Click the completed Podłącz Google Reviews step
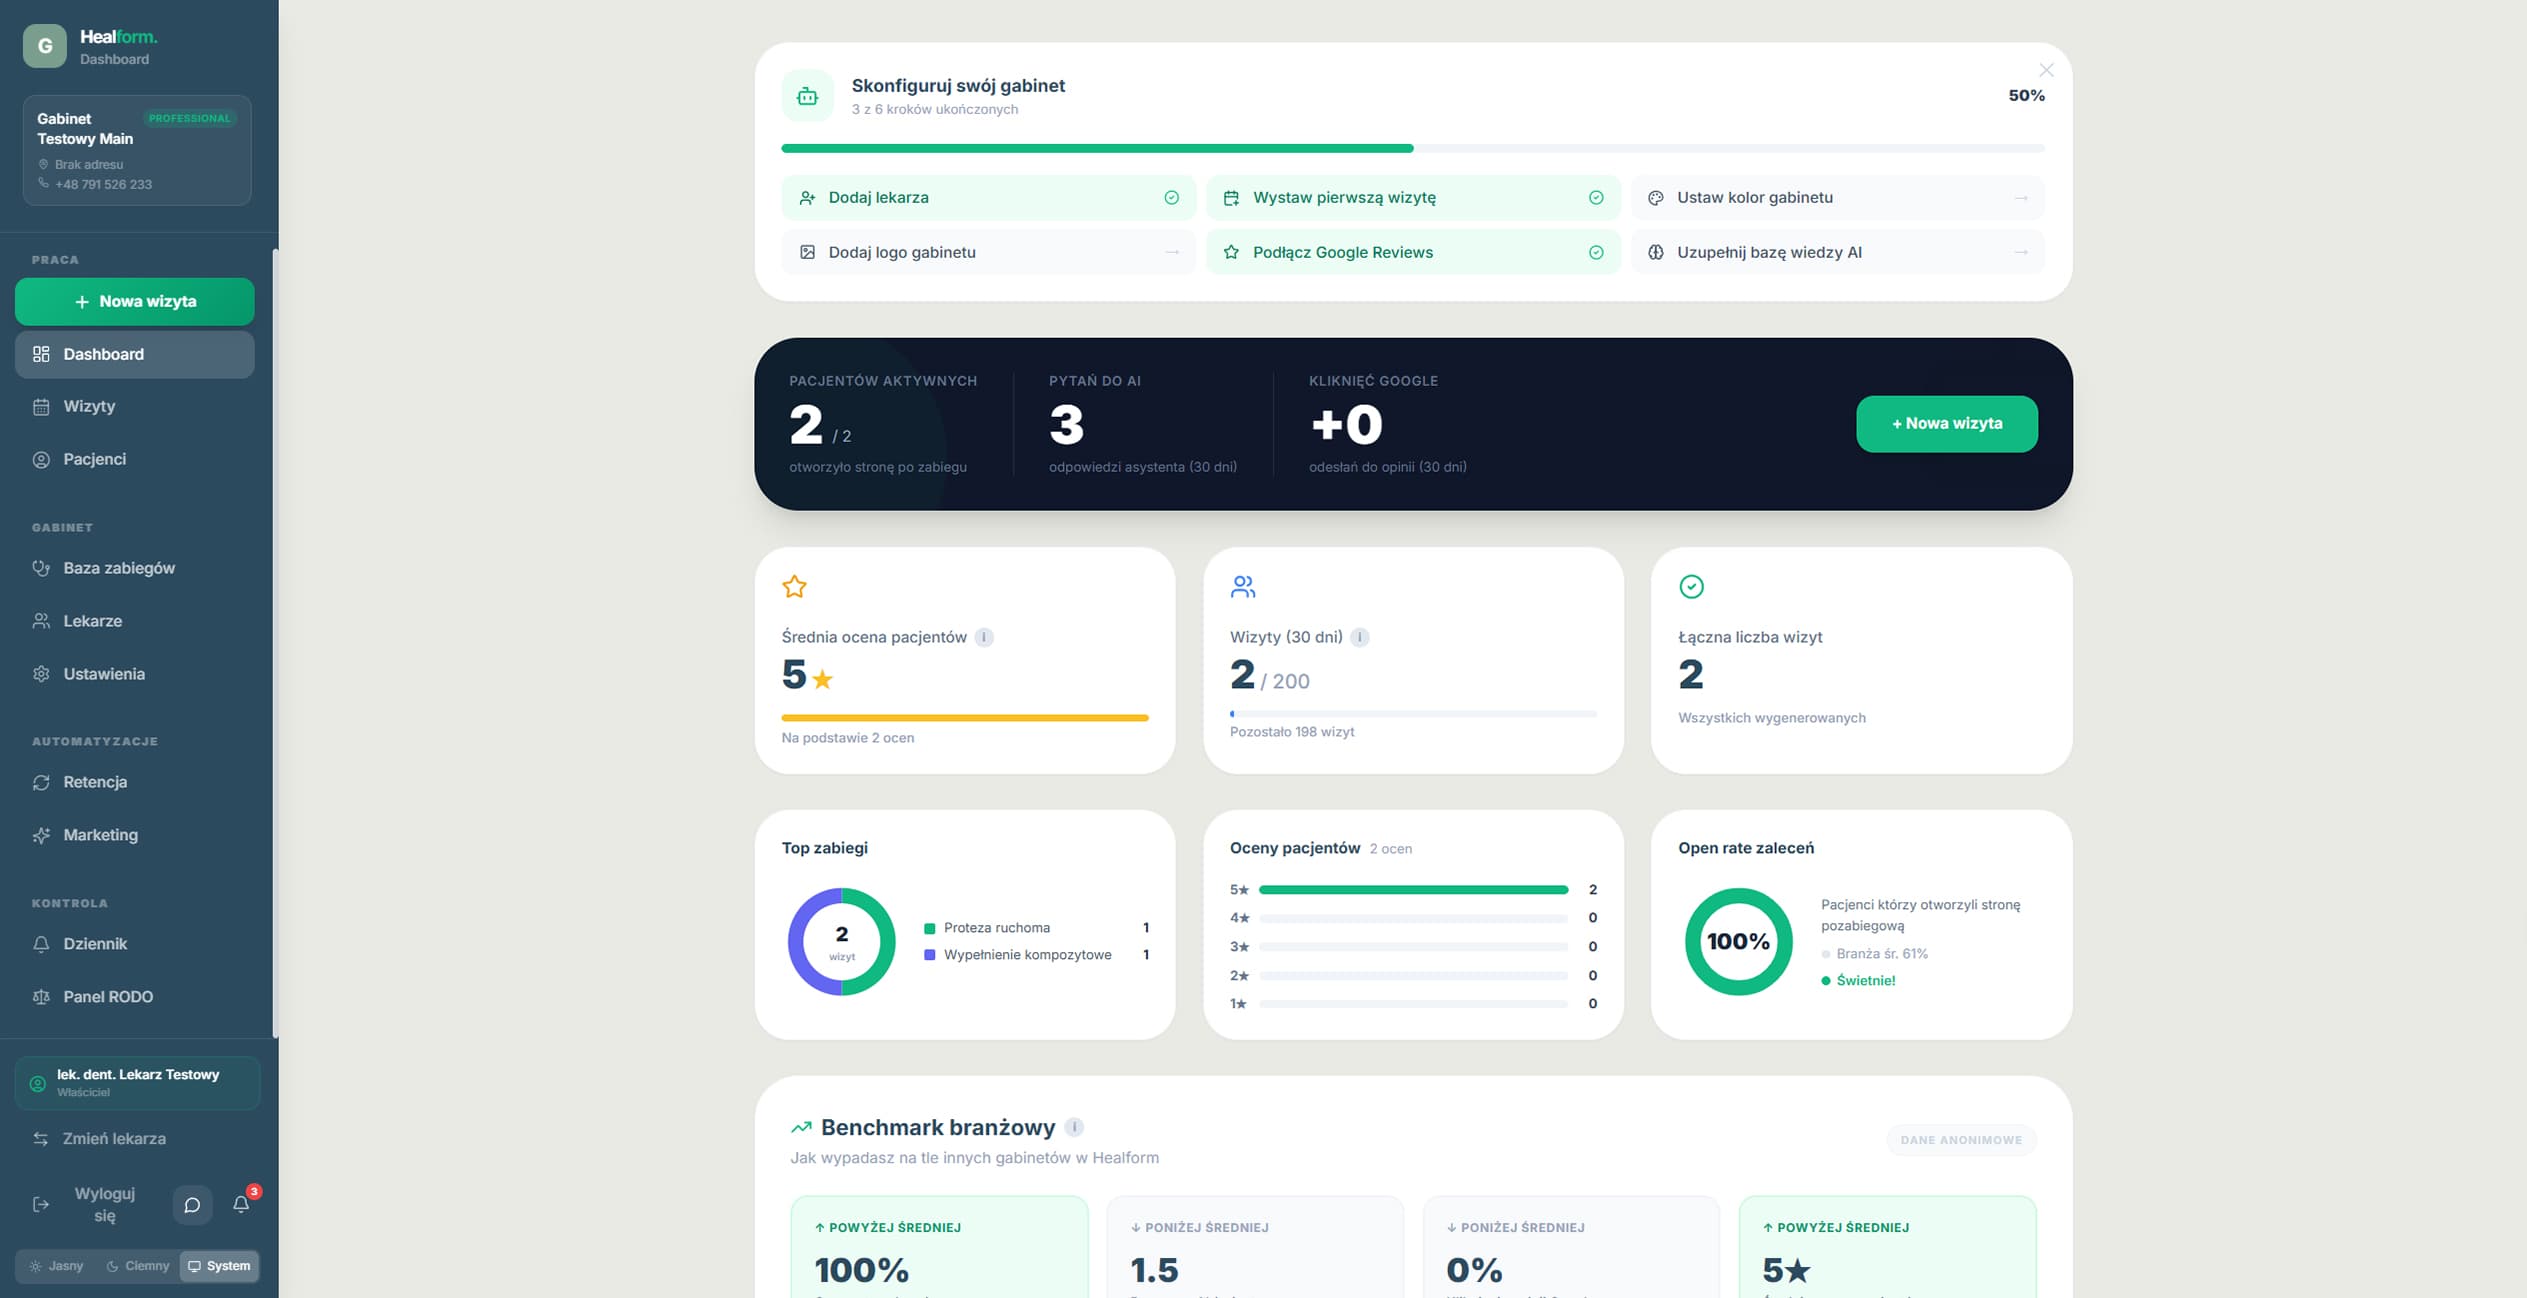 [1413, 252]
